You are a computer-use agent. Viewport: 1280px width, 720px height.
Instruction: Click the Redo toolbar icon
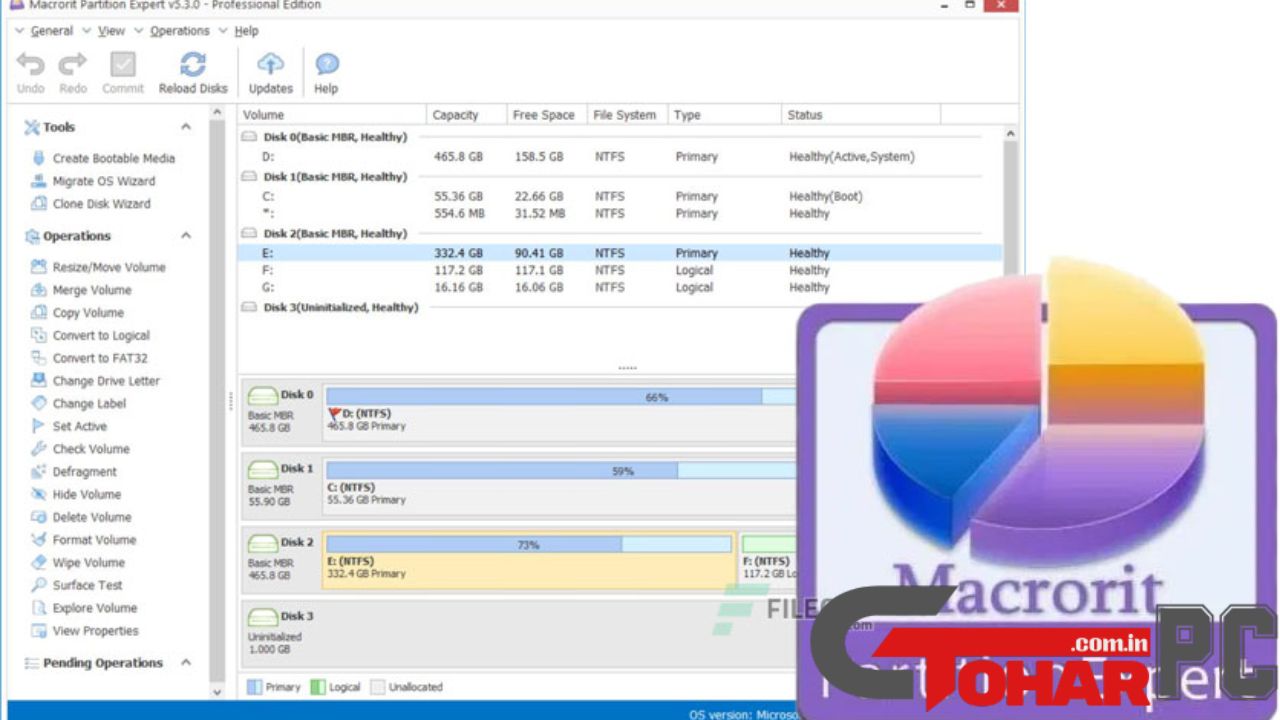tap(73, 65)
